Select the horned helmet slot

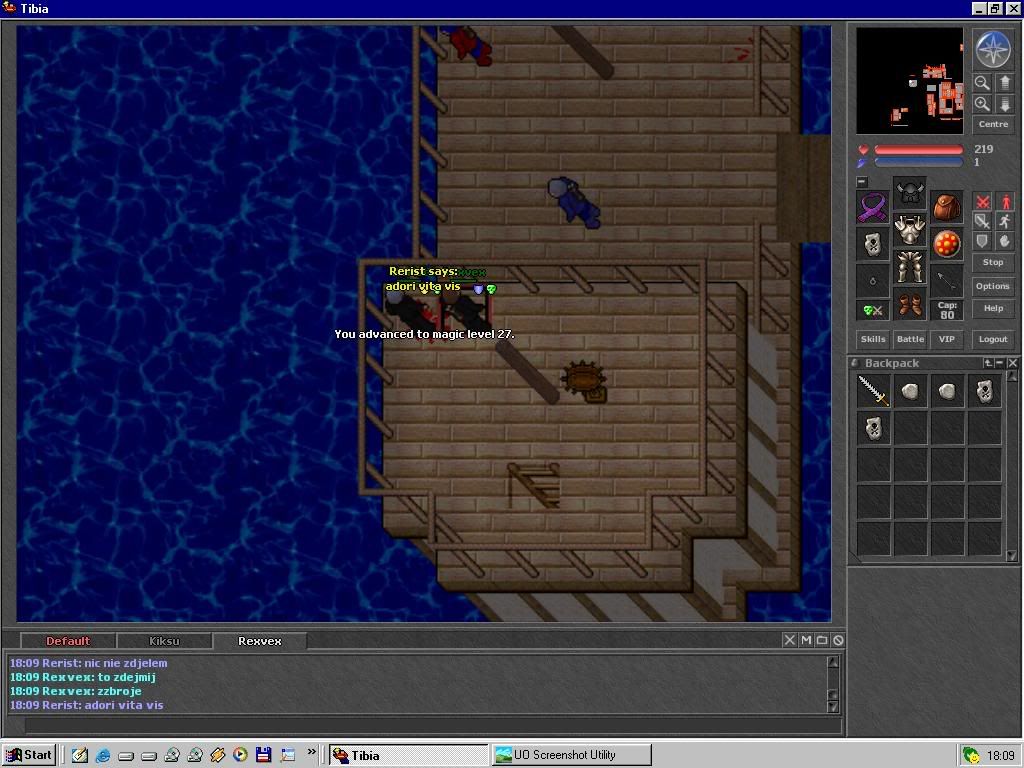click(x=910, y=193)
